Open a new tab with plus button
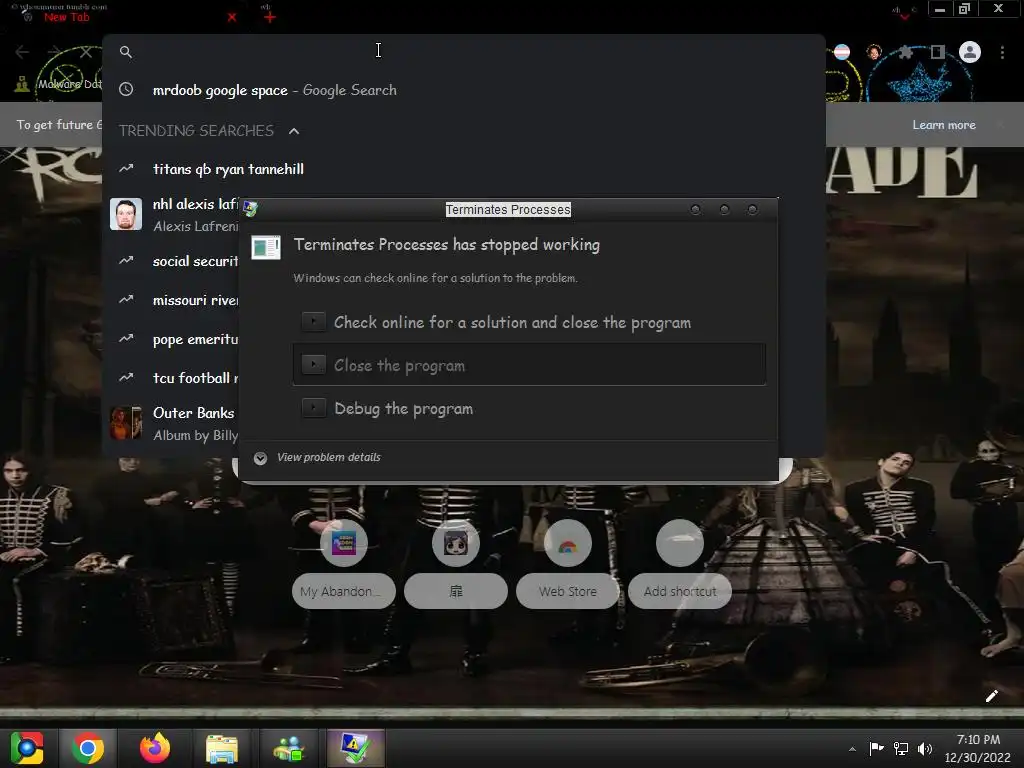Viewport: 1024px width, 768px height. pos(270,18)
